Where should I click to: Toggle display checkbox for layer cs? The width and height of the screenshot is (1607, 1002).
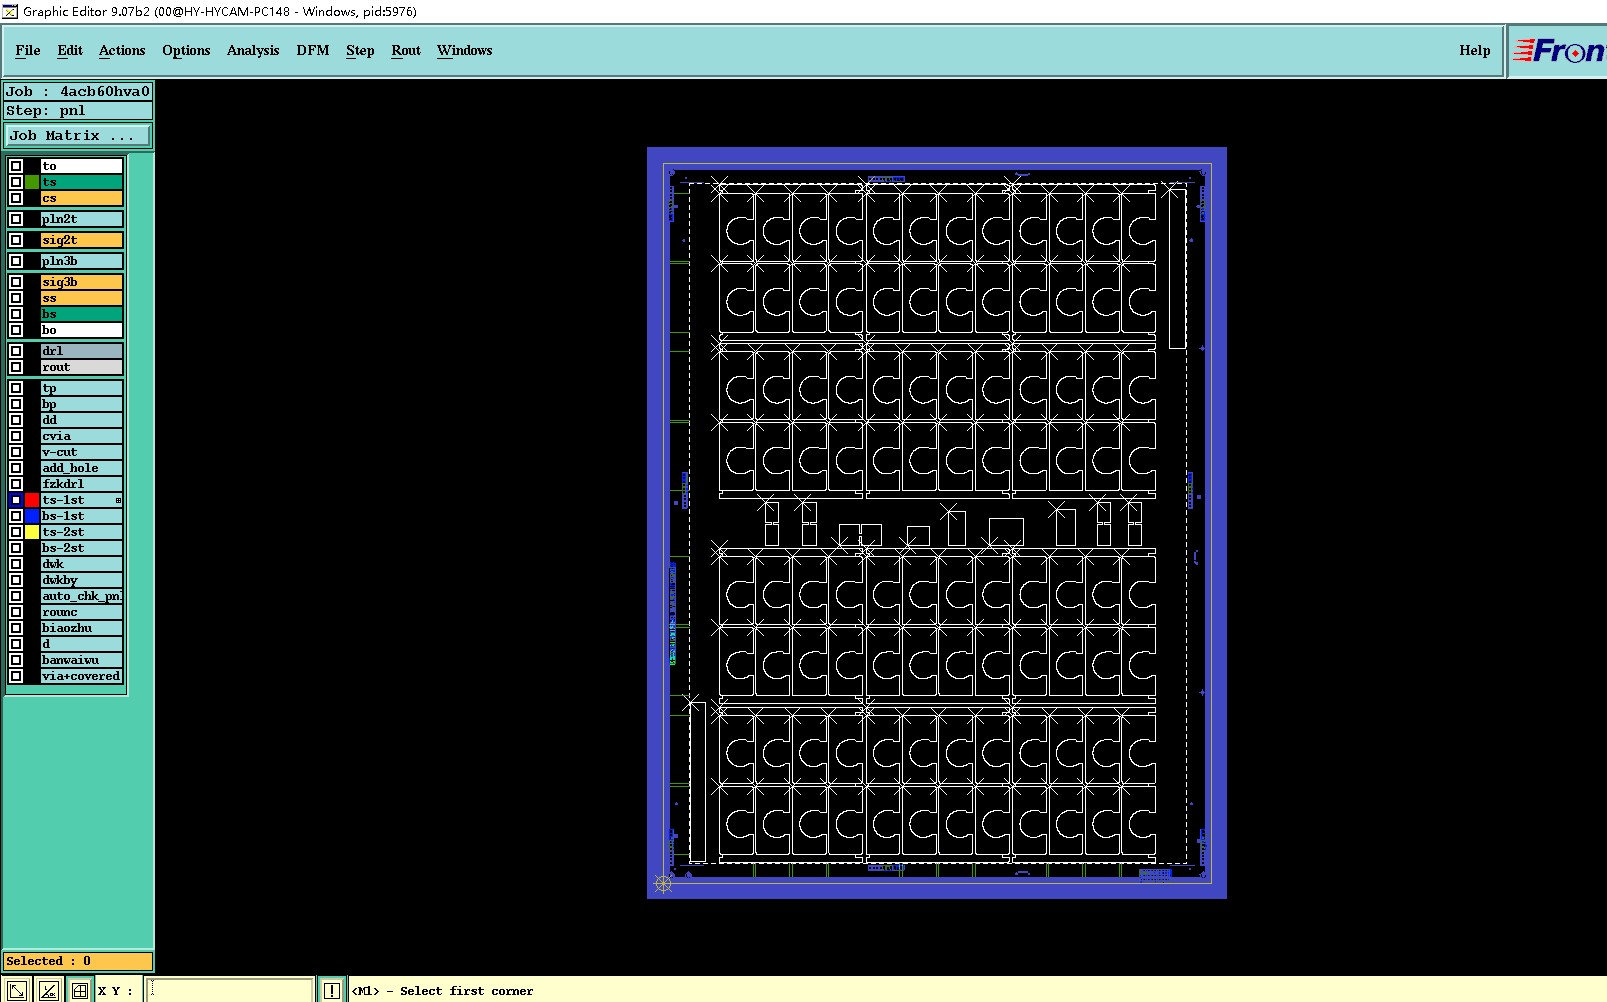click(16, 198)
